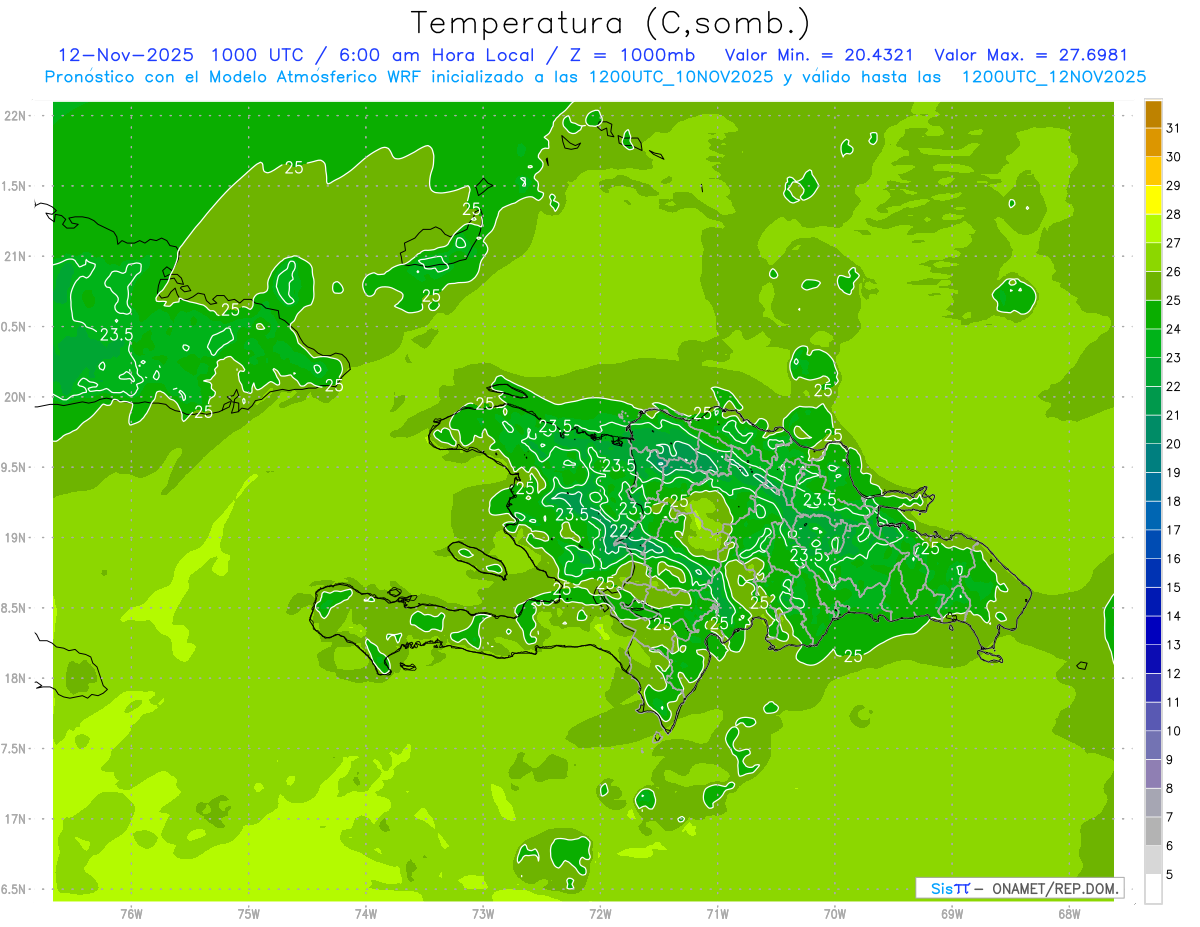Click the '70W' longitude axis label
Viewport: 1200px width, 927px height.
(x=835, y=914)
